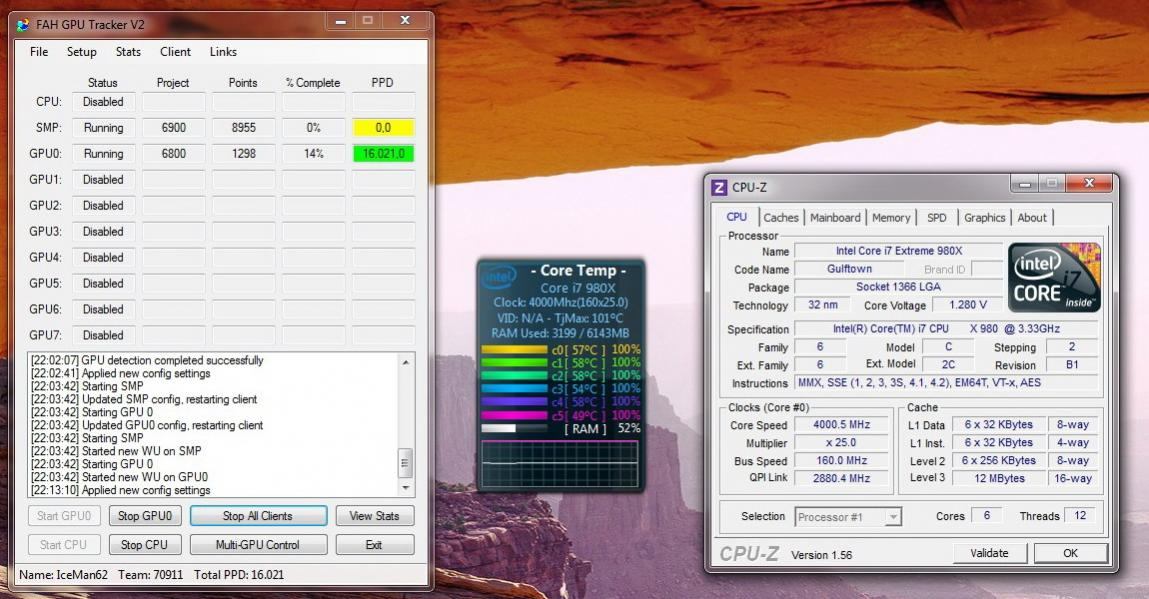Switch to the Caches tab in CPU-Z
1149x599 pixels.
780,218
